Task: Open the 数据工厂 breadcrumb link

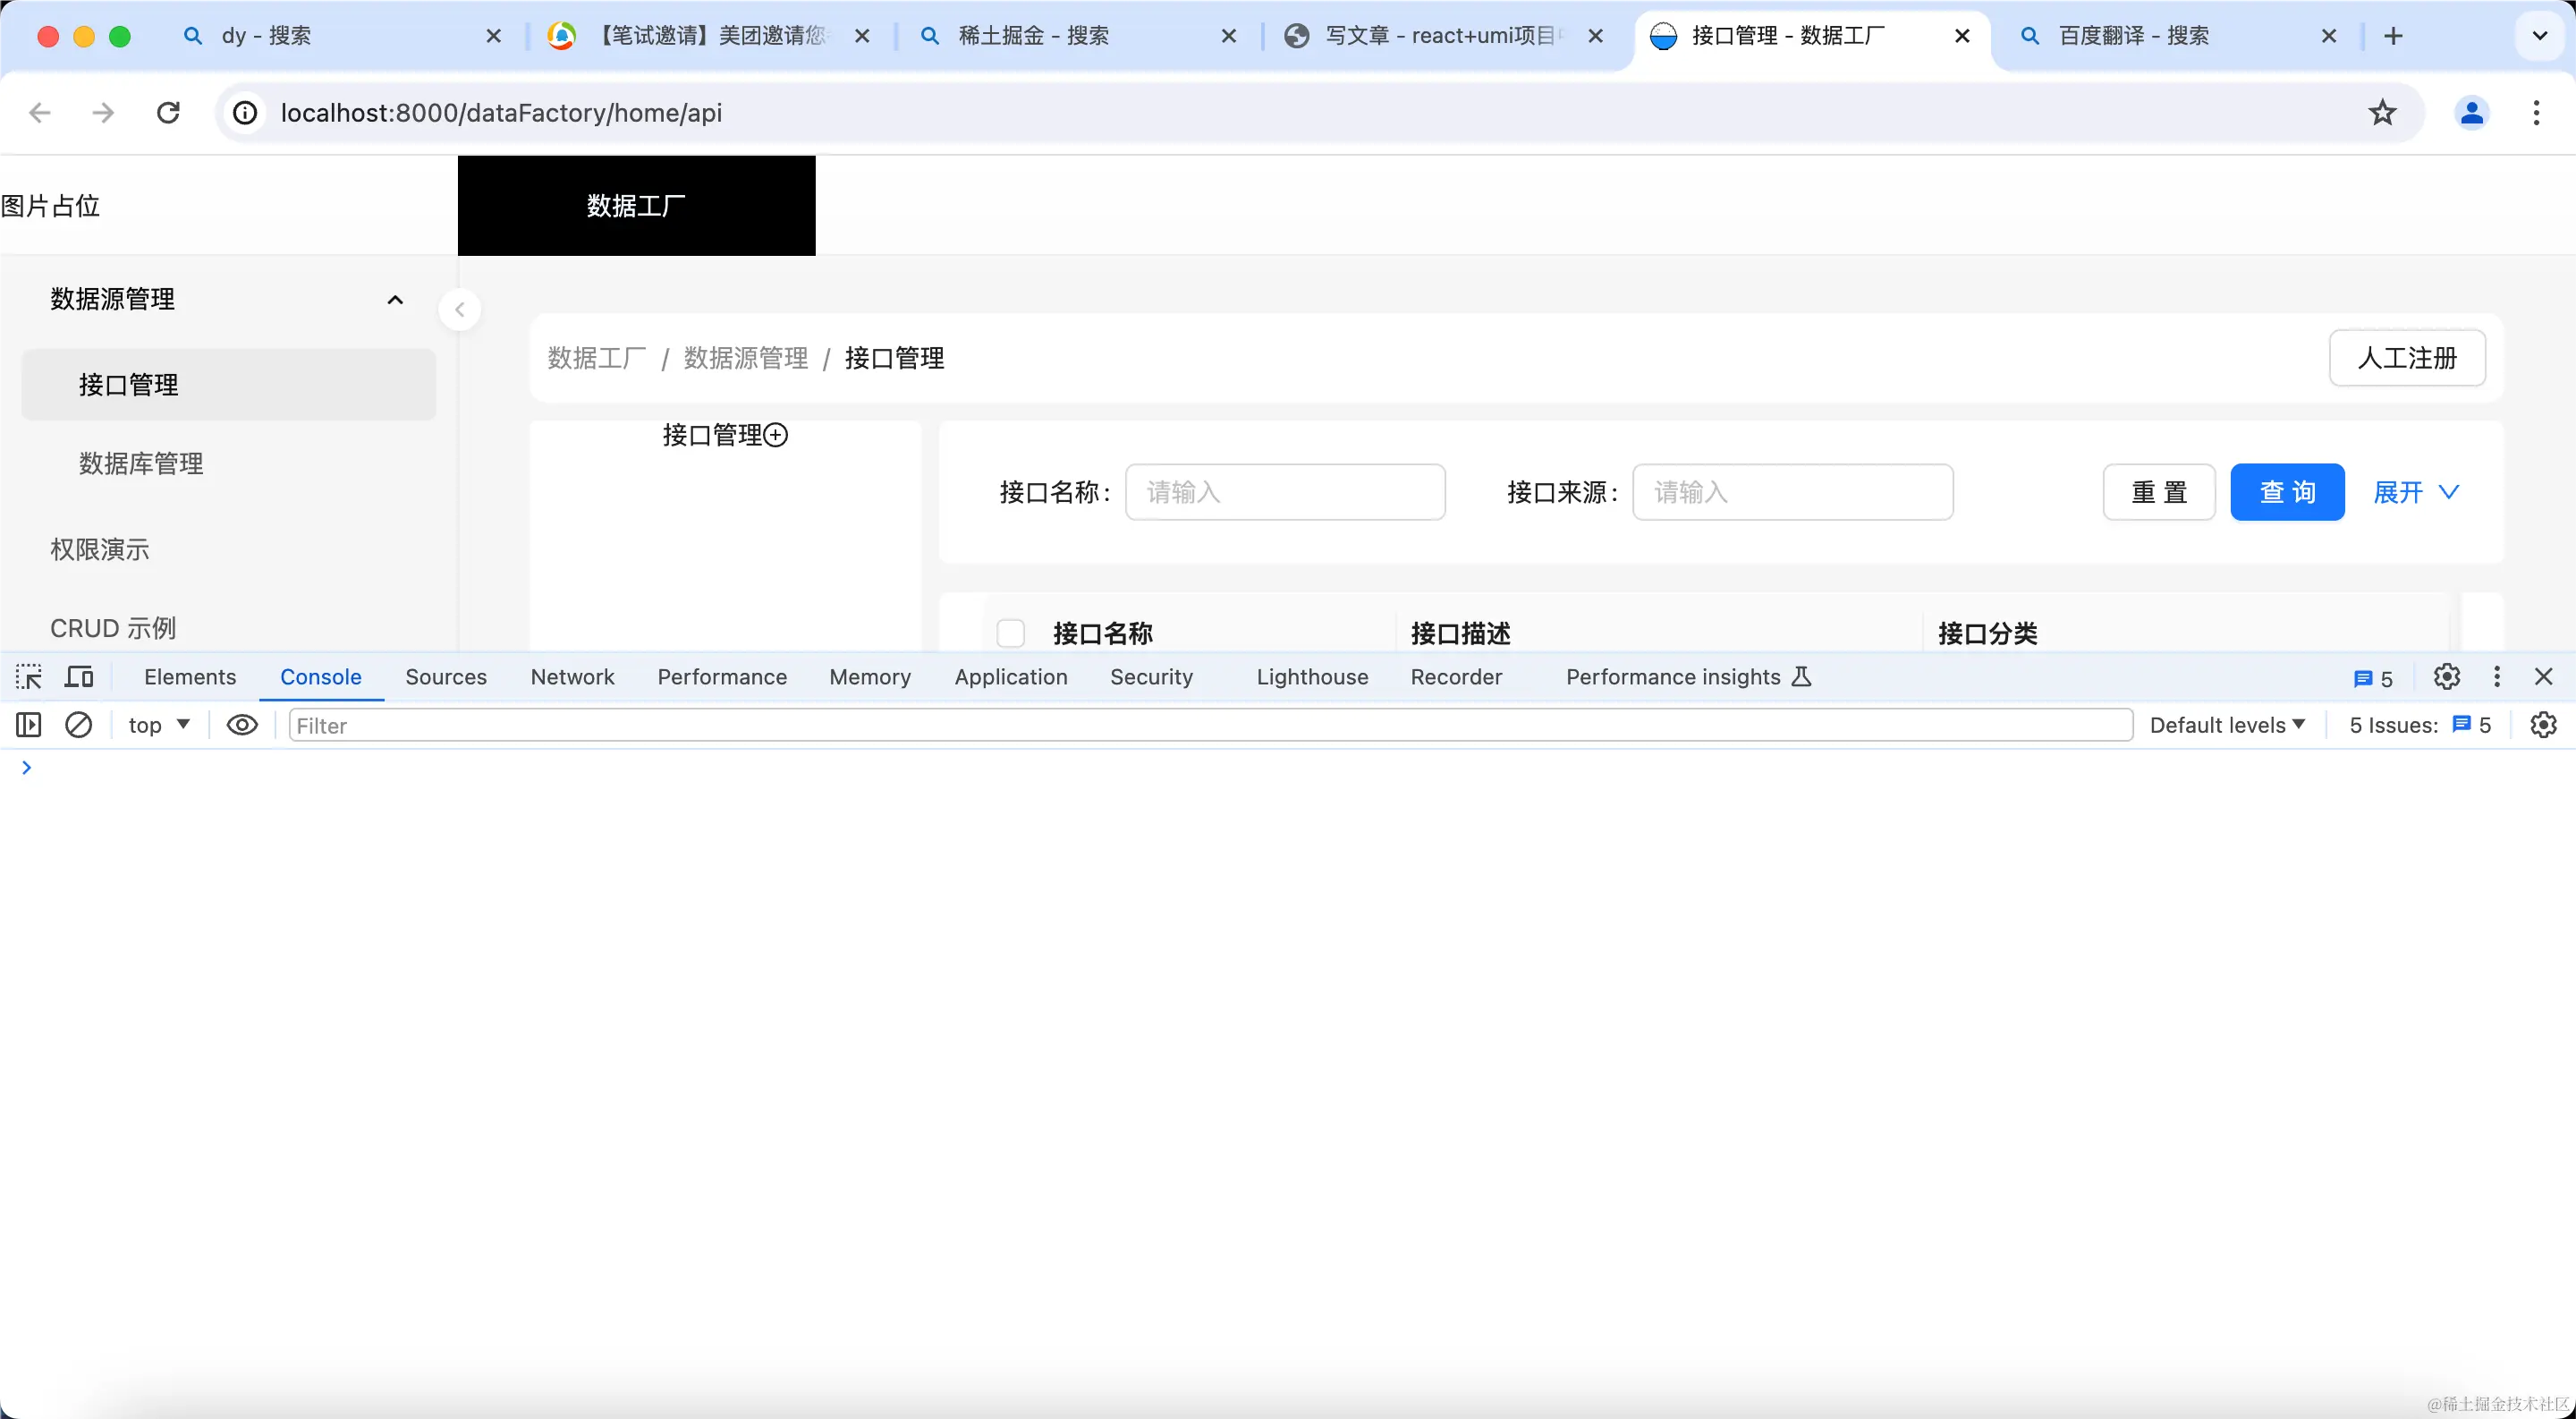Action: pos(596,358)
